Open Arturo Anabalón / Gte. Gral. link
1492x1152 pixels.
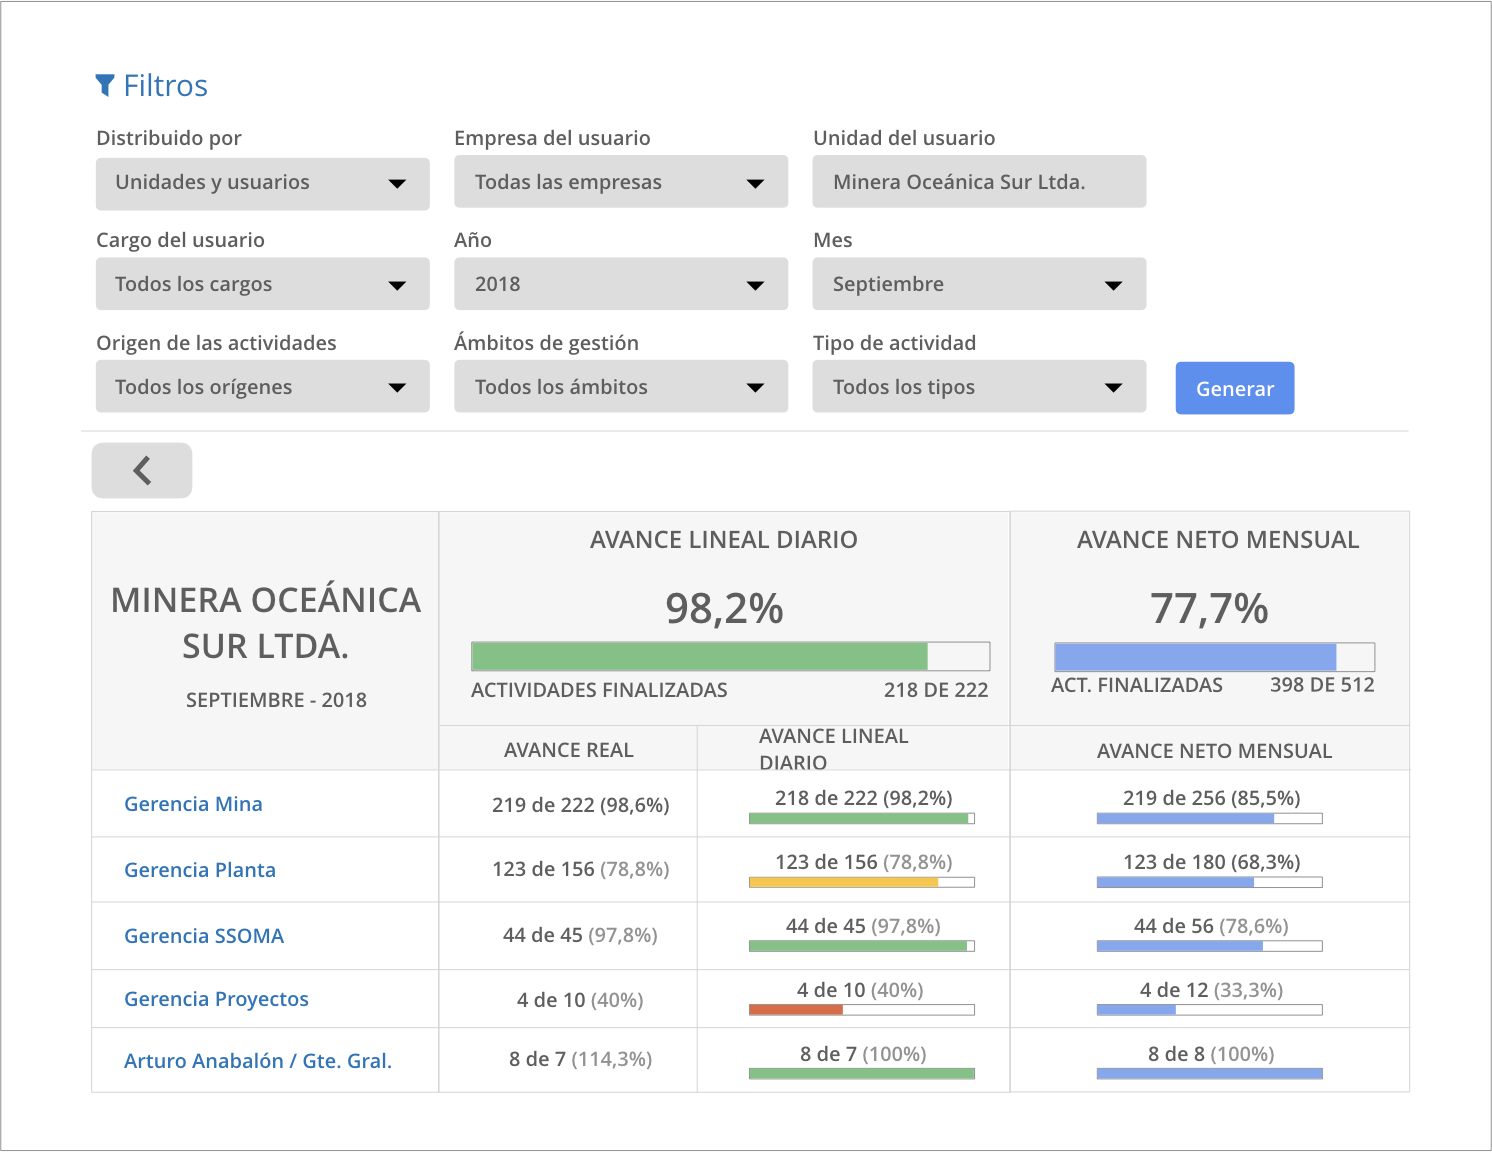258,1061
